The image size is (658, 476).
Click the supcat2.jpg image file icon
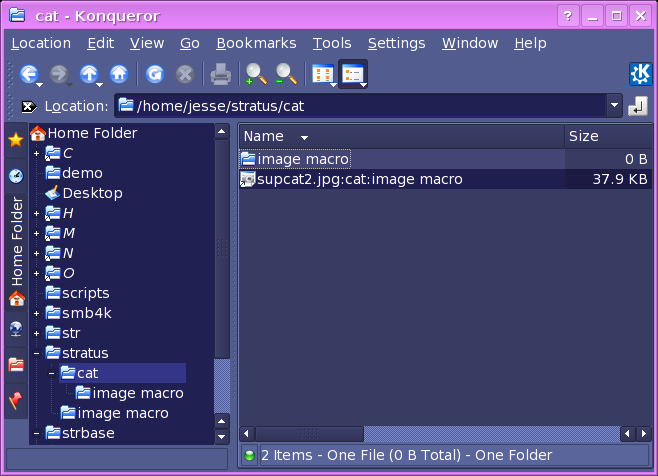pyautogui.click(x=248, y=179)
